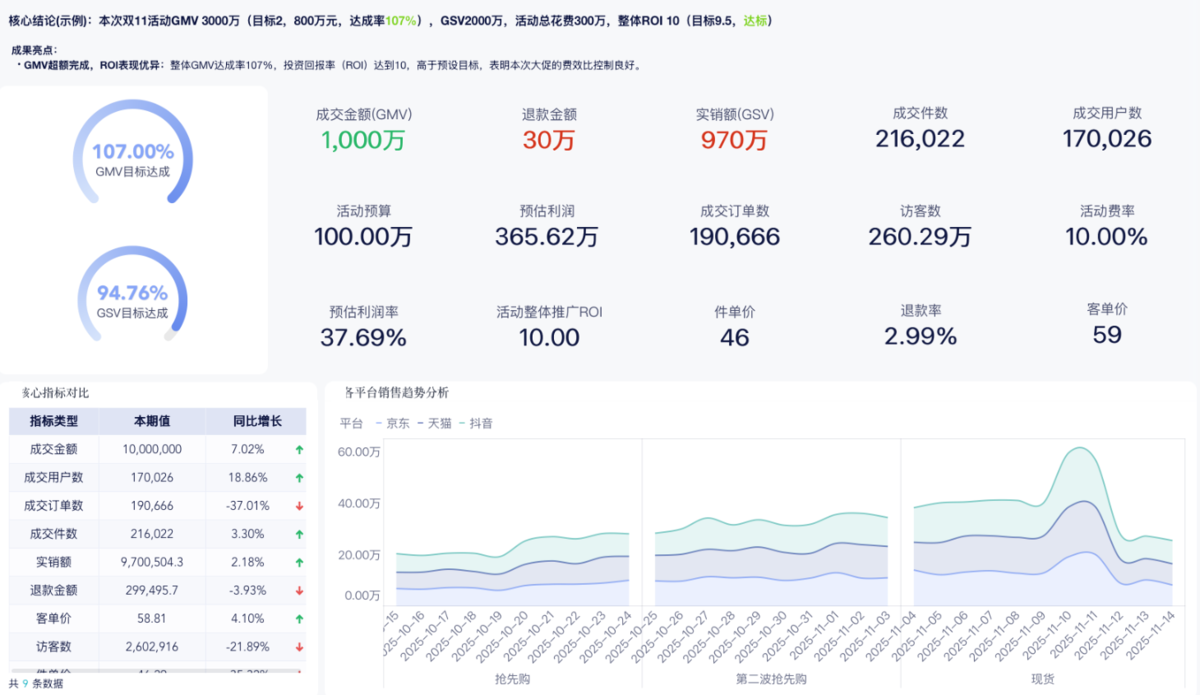This screenshot has width=1200, height=695.
Task: Hide the 天猫 series via the legend
Action: point(434,423)
